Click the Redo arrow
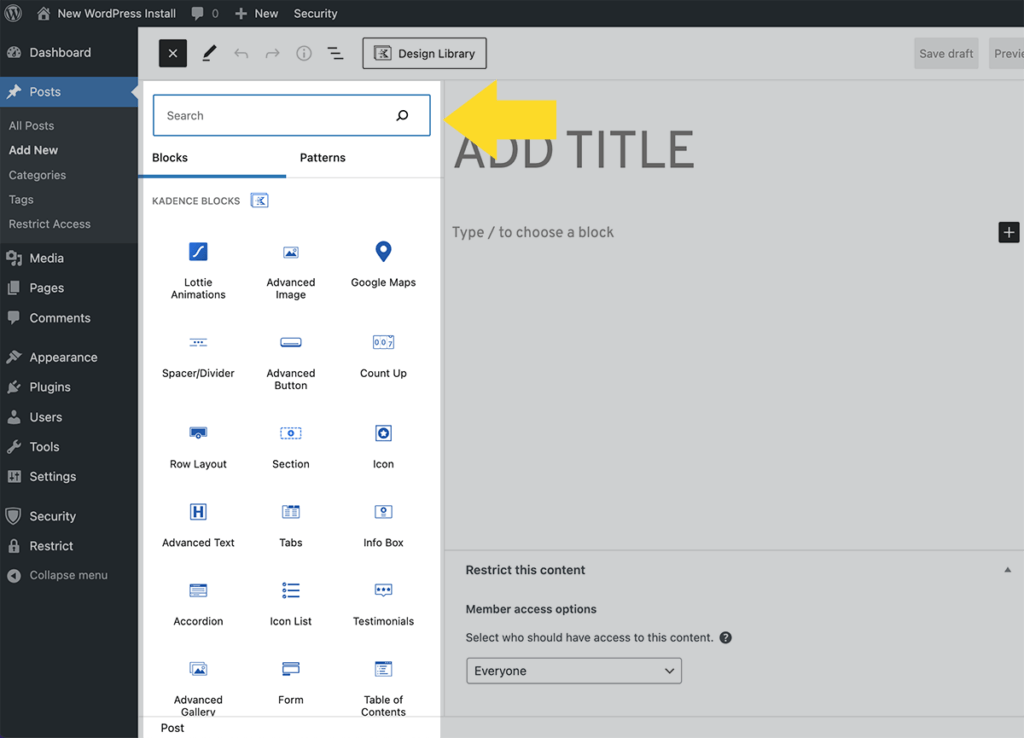This screenshot has height=738, width=1024. (272, 54)
